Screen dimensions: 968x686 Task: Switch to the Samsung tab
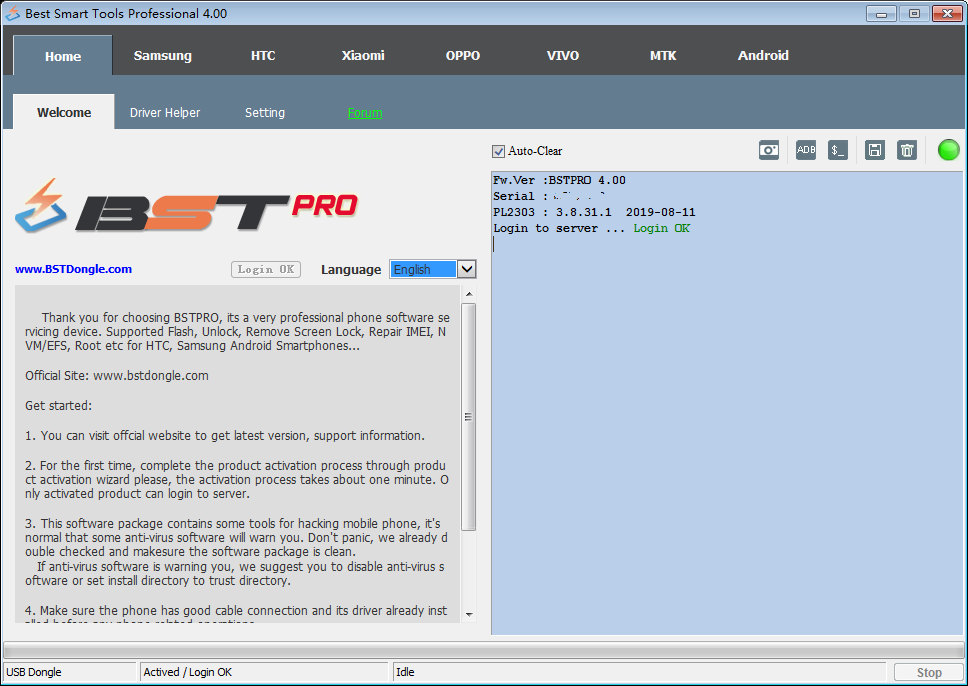tap(162, 56)
